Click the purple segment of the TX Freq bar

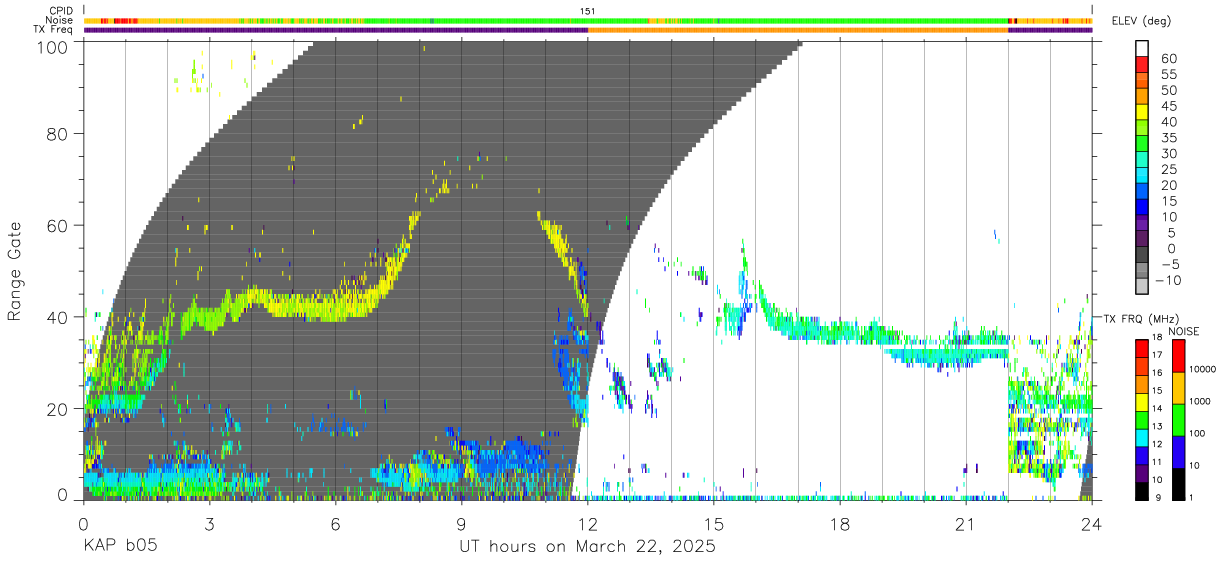click(336, 30)
